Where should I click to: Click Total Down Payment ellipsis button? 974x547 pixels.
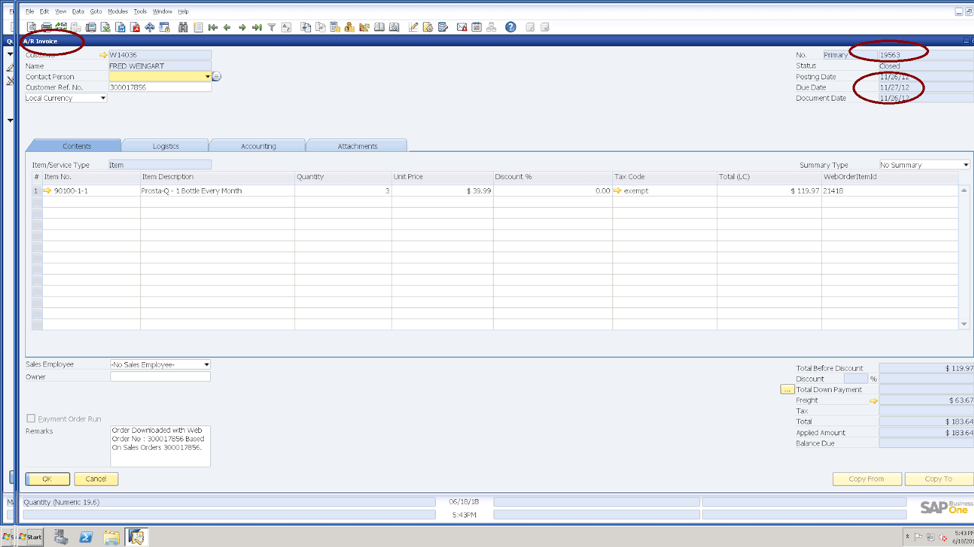[x=787, y=390]
